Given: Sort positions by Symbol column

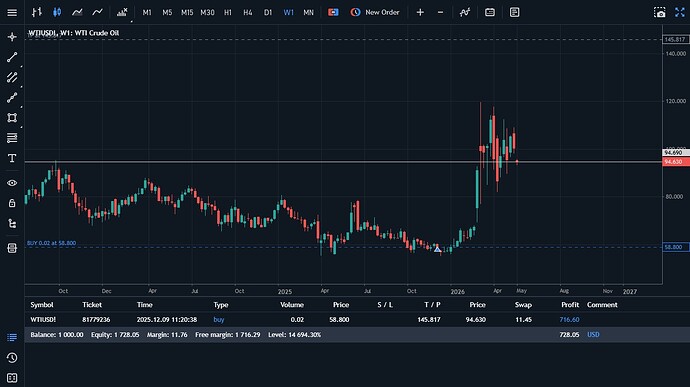Looking at the screenshot, I should 42,305.
